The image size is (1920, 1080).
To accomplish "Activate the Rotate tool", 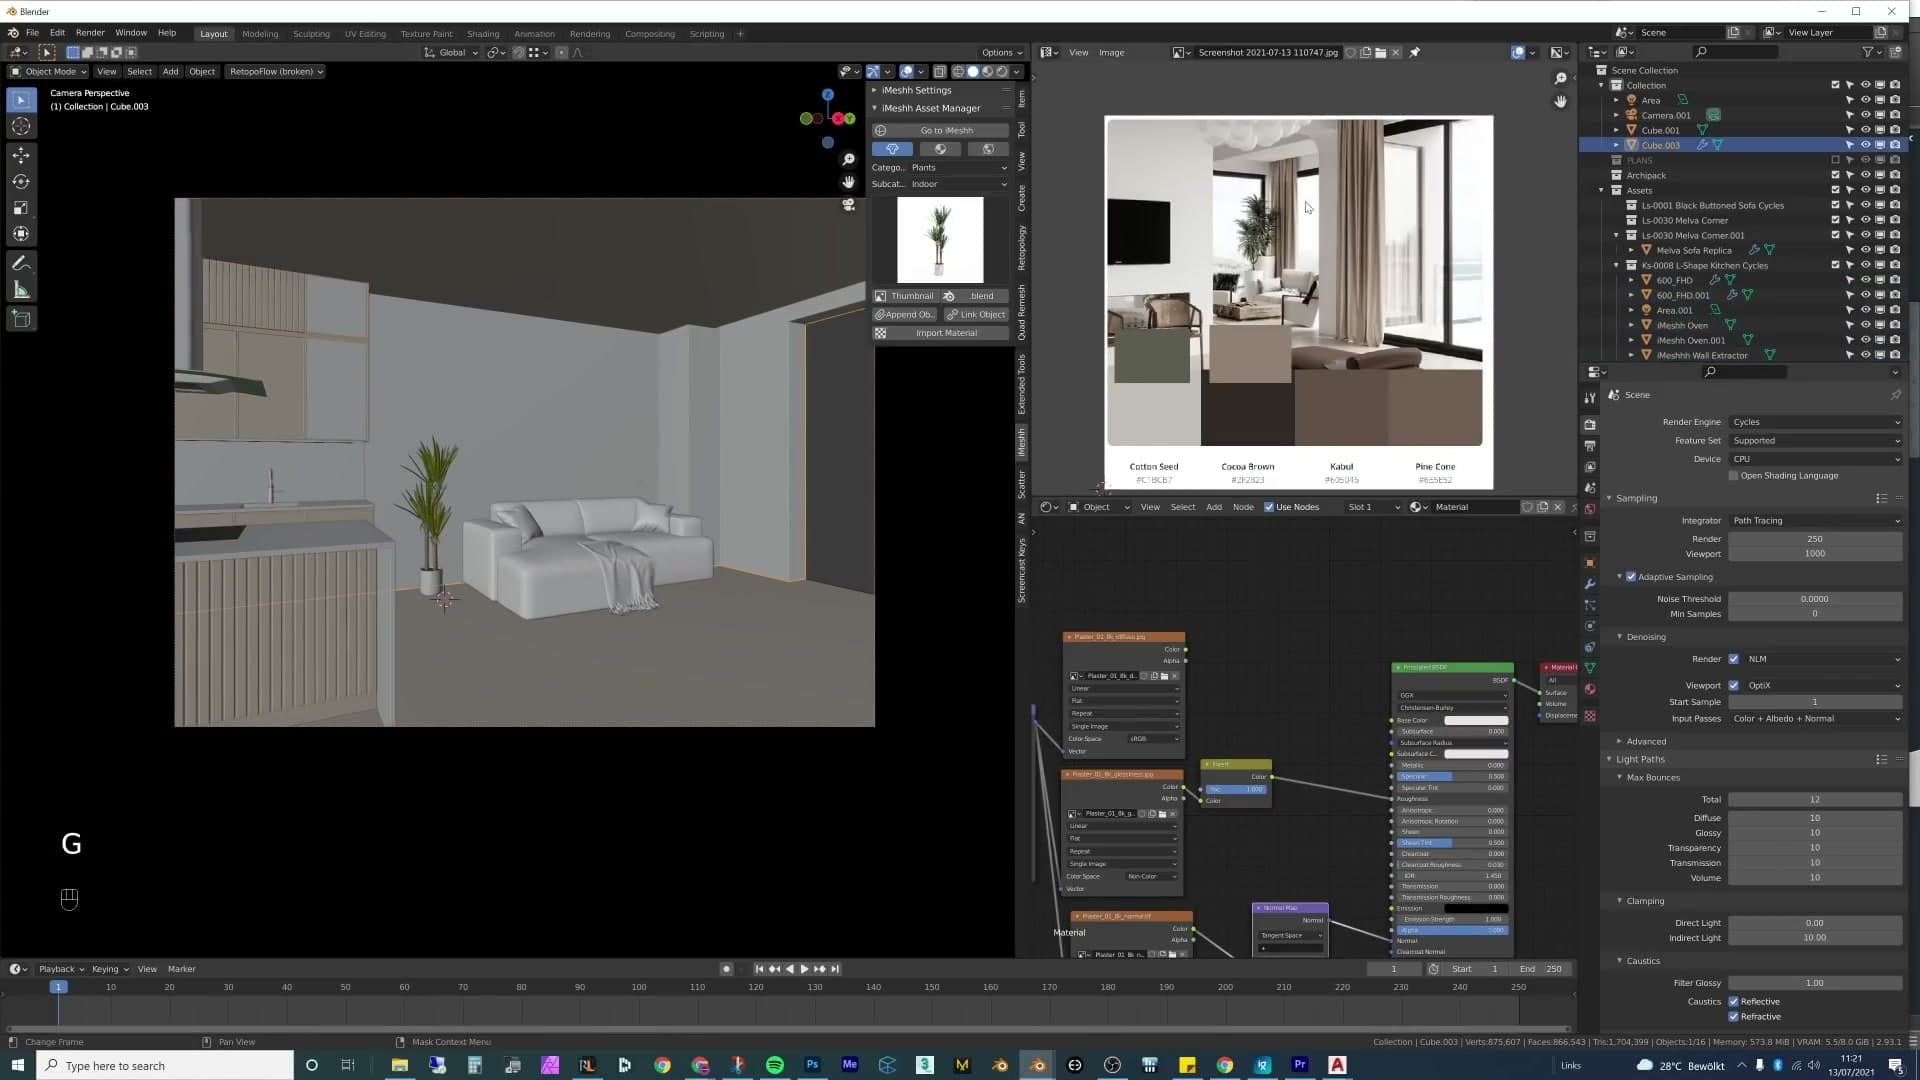I will [x=21, y=182].
